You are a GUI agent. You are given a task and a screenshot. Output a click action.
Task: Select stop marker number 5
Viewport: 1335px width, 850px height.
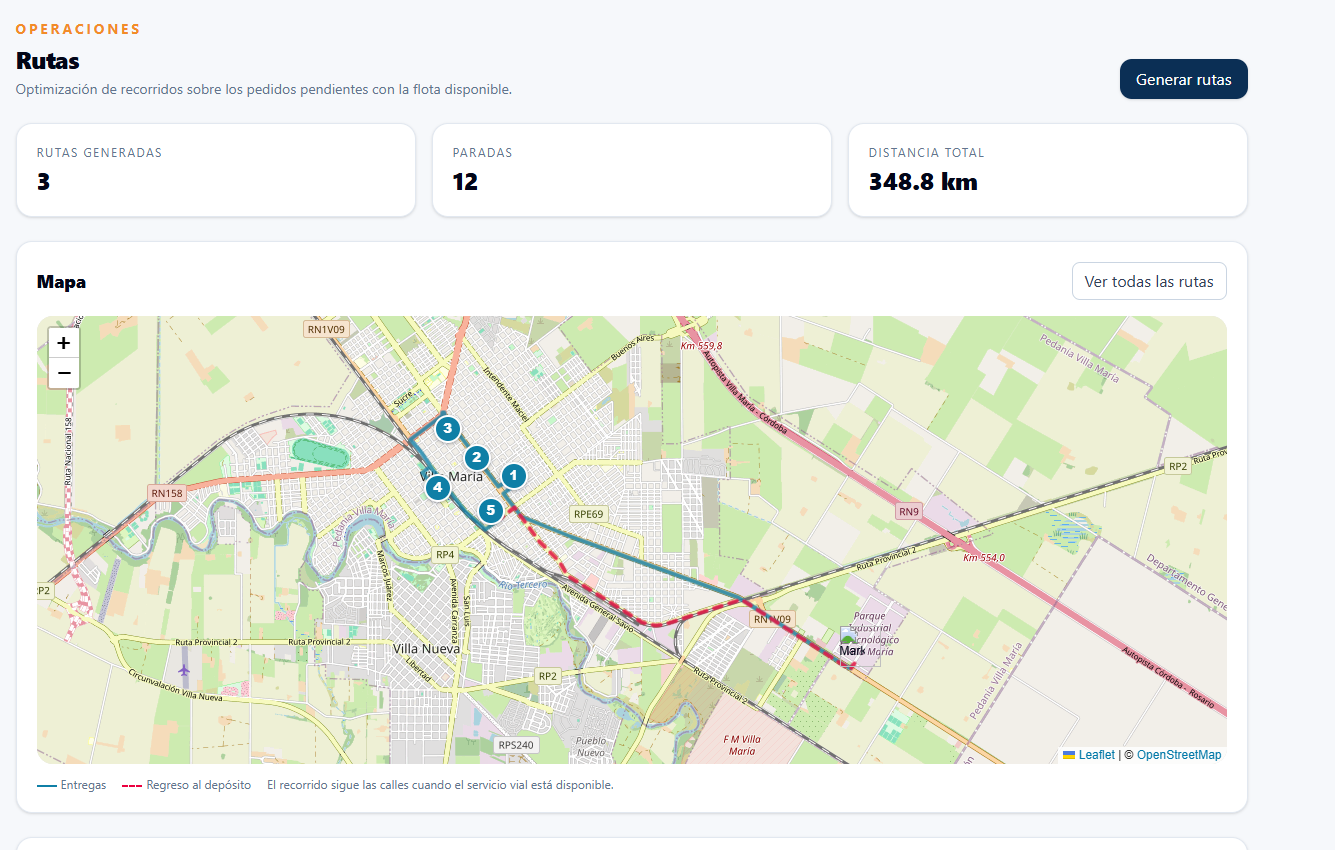[490, 511]
